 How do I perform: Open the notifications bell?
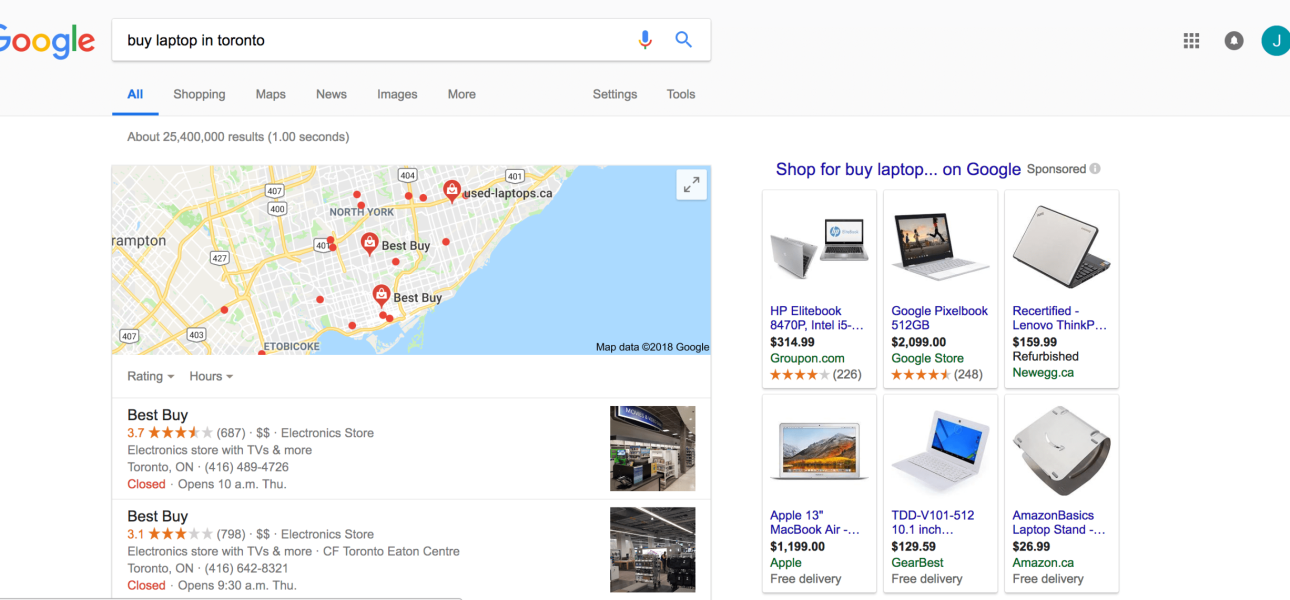[x=1234, y=41]
